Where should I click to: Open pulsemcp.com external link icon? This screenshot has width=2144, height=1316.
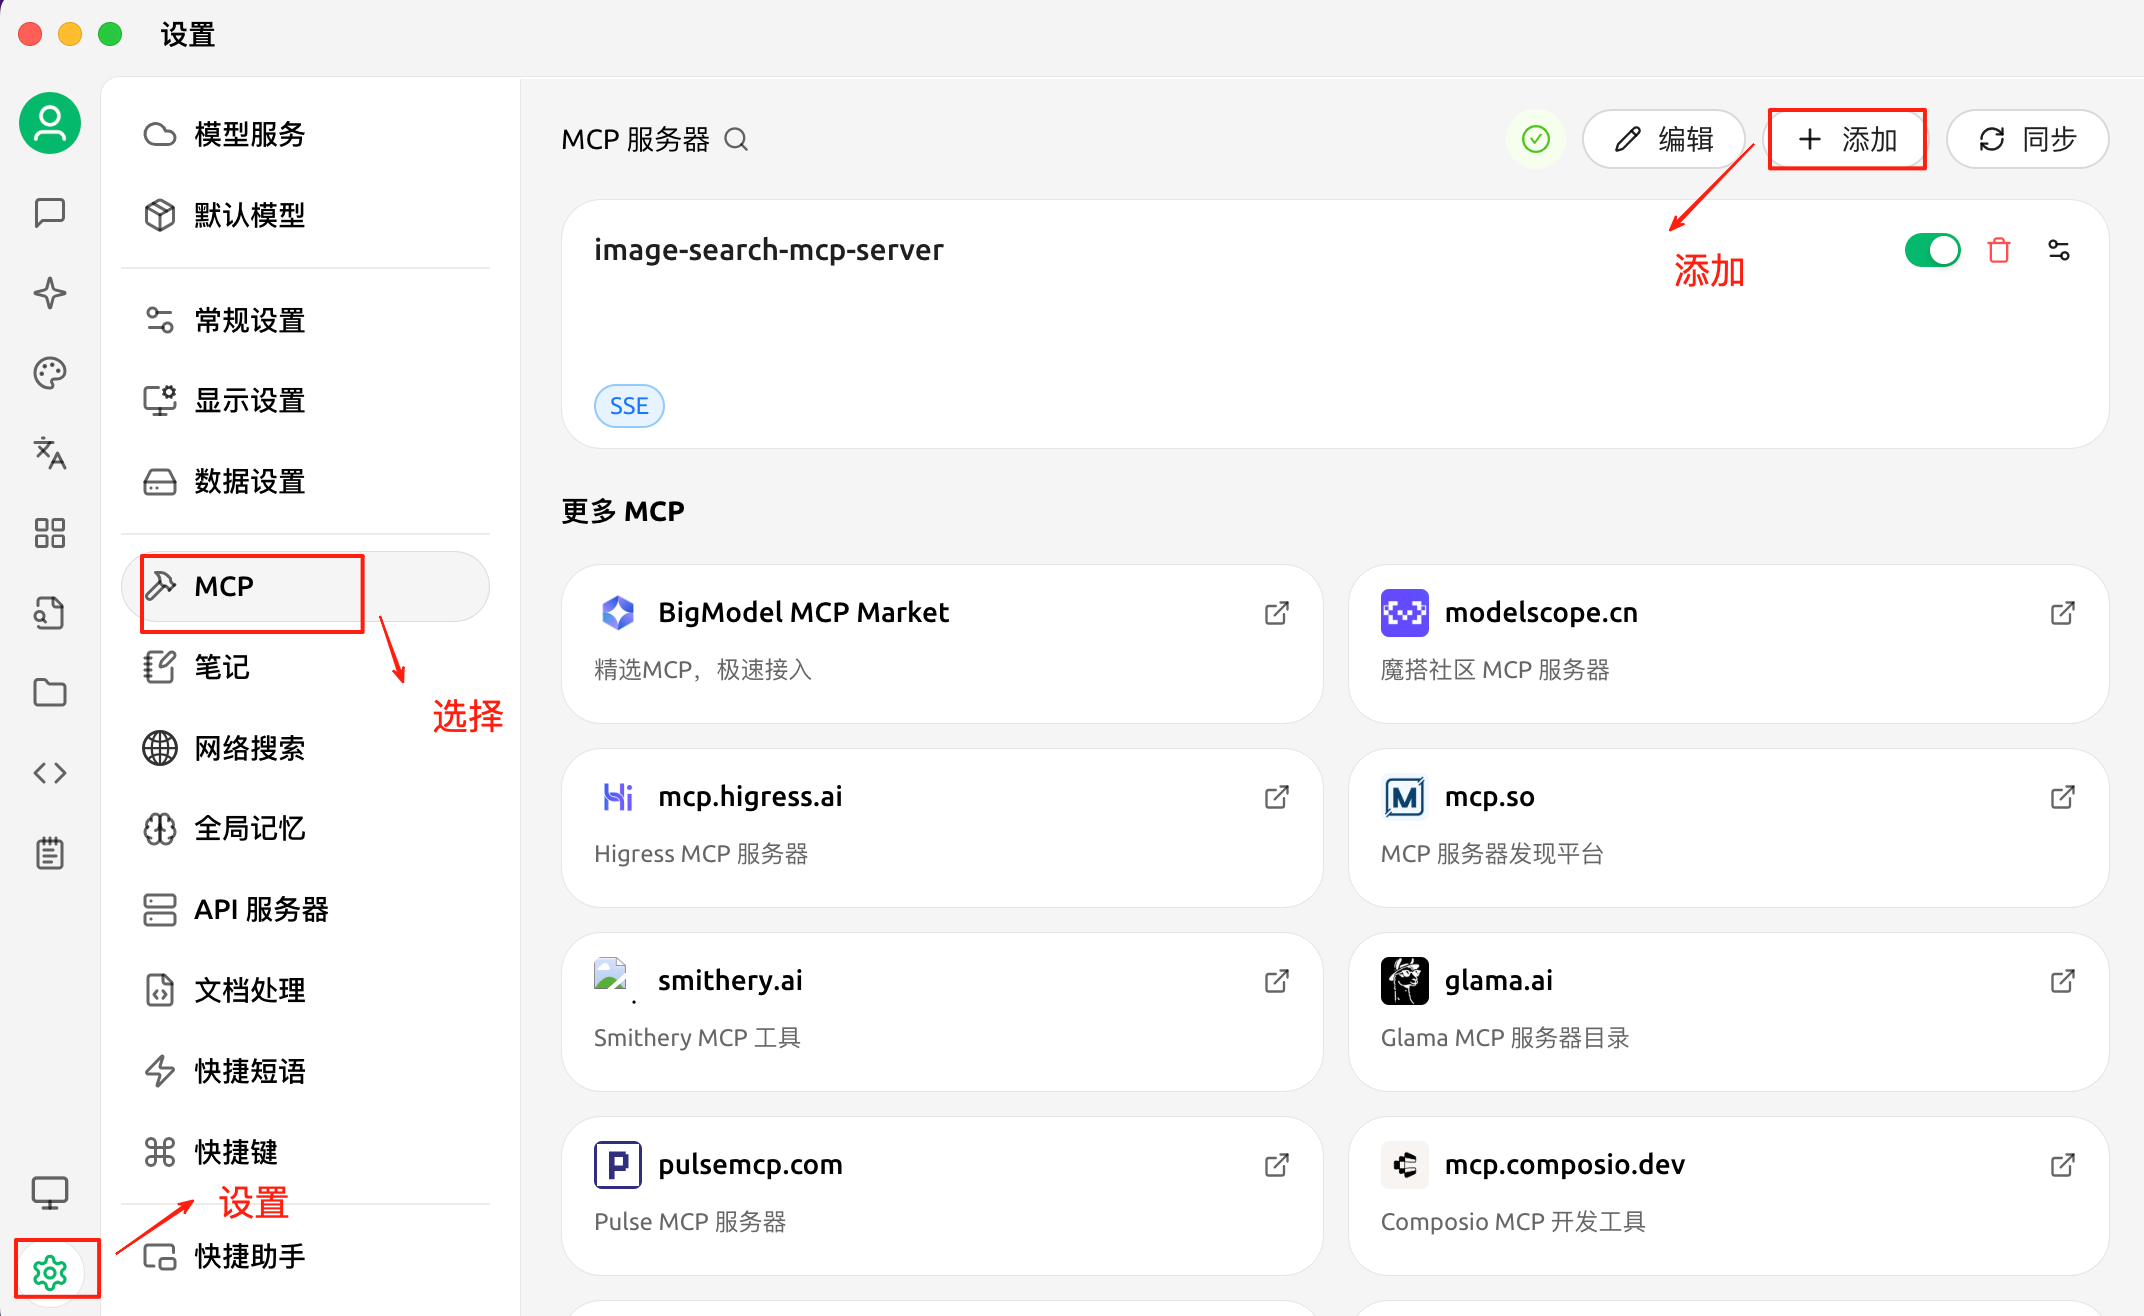coord(1277,1165)
